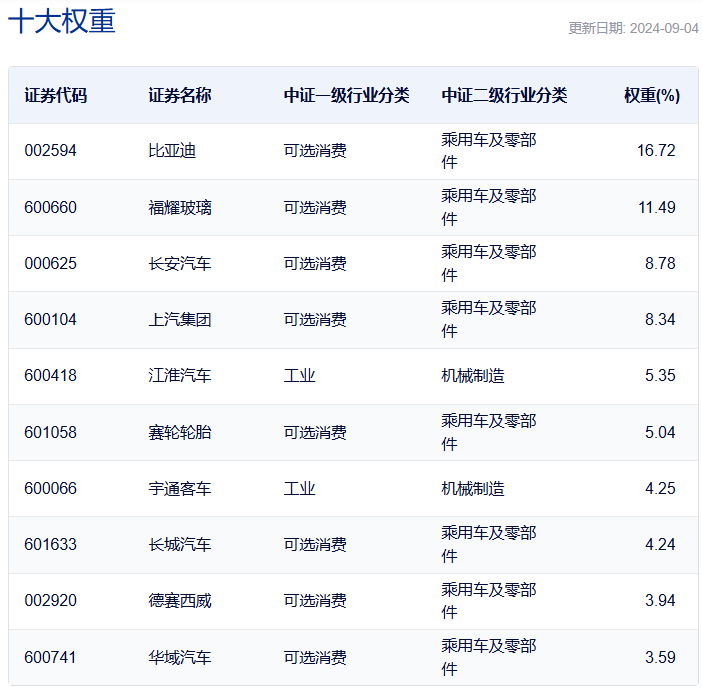
Task: Click 可选消费 in the 德赛西威 row
Action: pos(315,601)
